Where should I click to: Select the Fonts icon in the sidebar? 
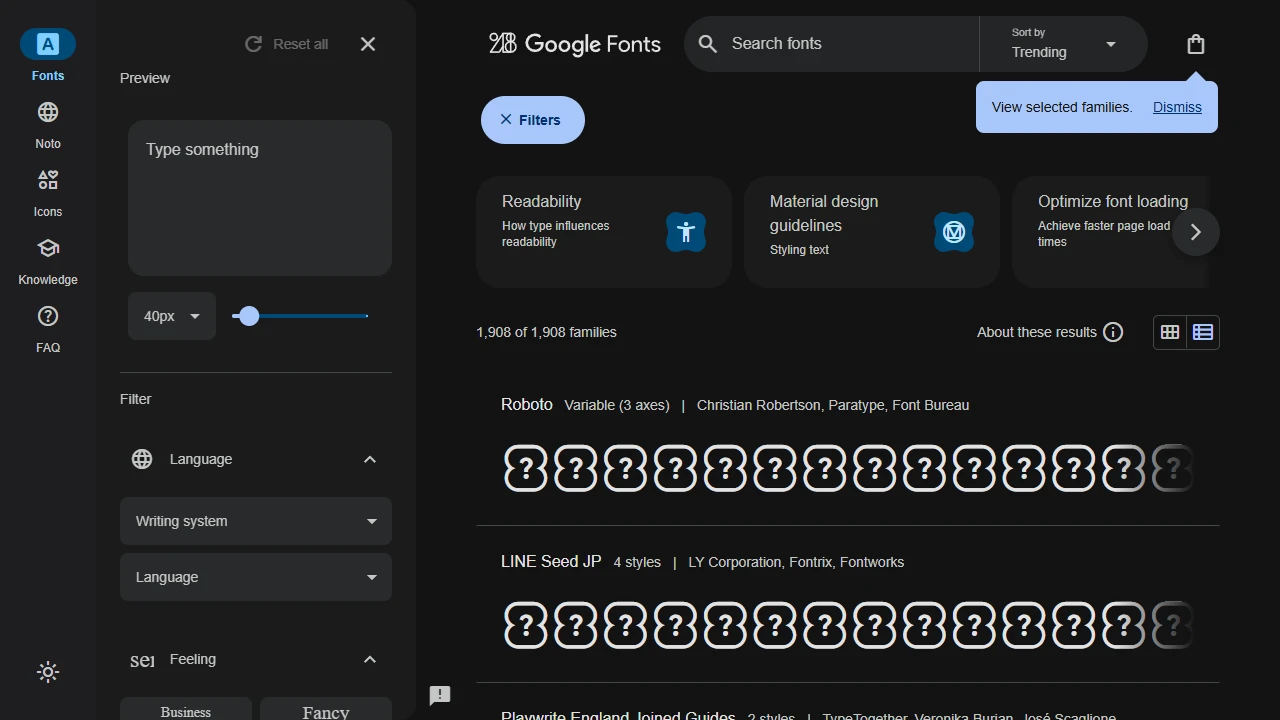point(47,44)
